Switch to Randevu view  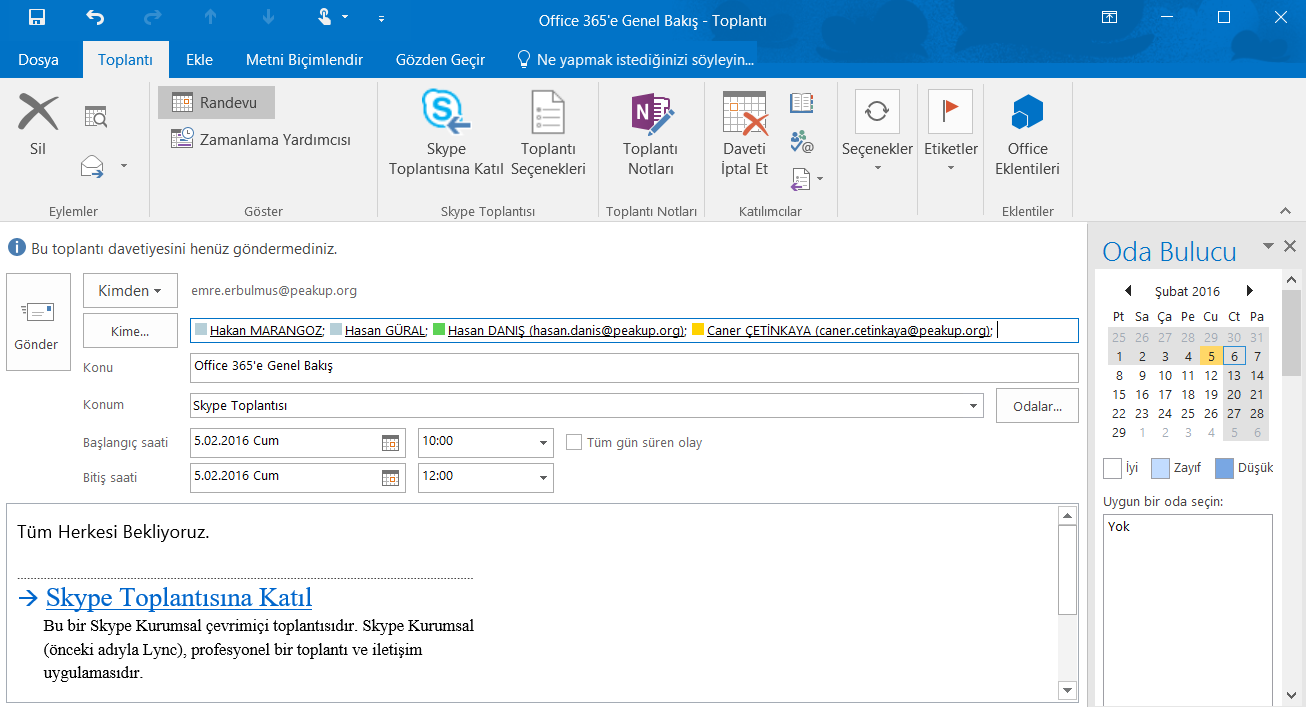click(x=216, y=103)
